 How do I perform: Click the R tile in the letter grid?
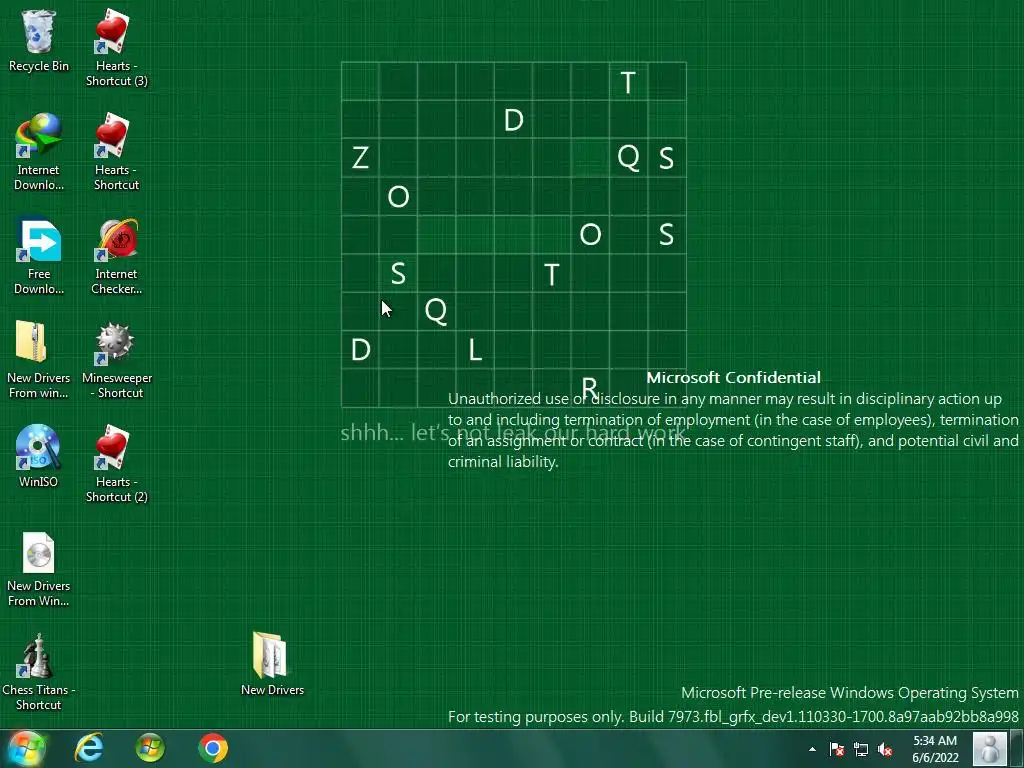pyautogui.click(x=590, y=388)
